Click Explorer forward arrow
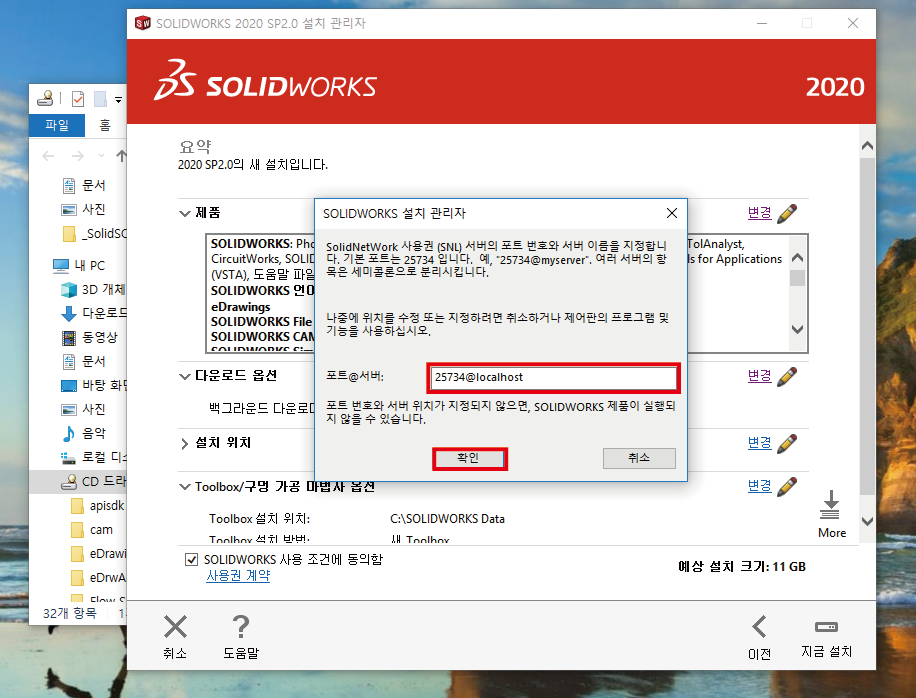Viewport: 916px width, 698px height. coord(78,155)
